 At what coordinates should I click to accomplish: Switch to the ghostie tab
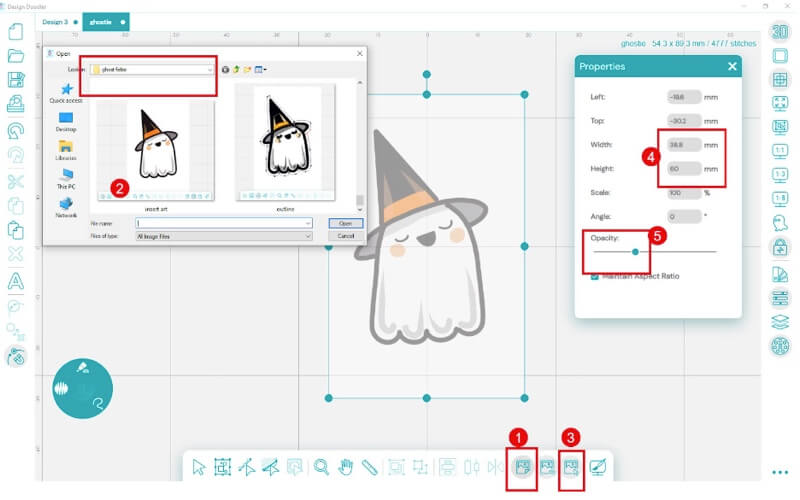click(x=106, y=22)
